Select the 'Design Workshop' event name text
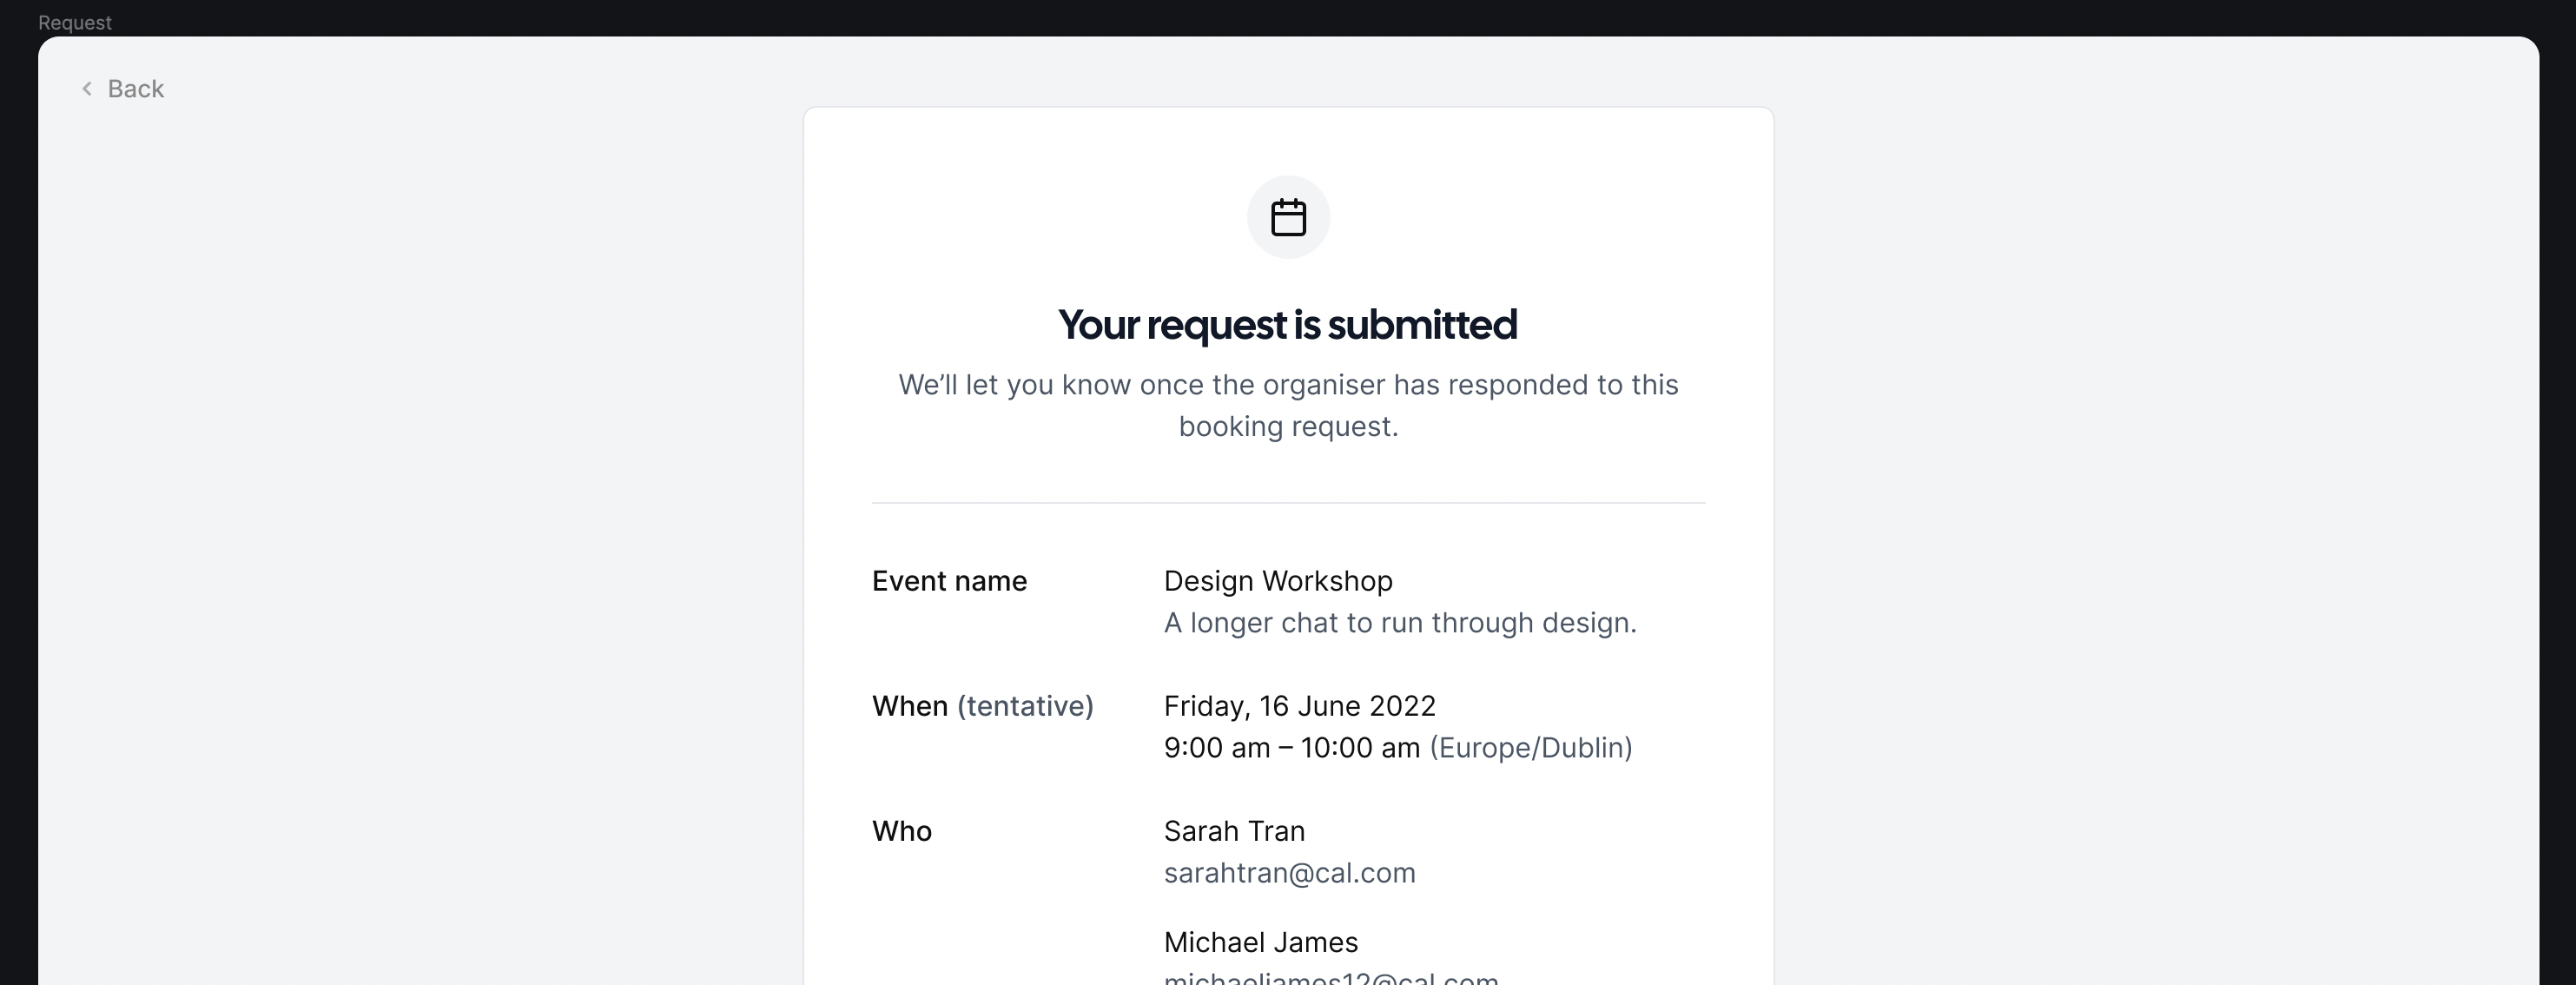2576x985 pixels. coord(1278,581)
